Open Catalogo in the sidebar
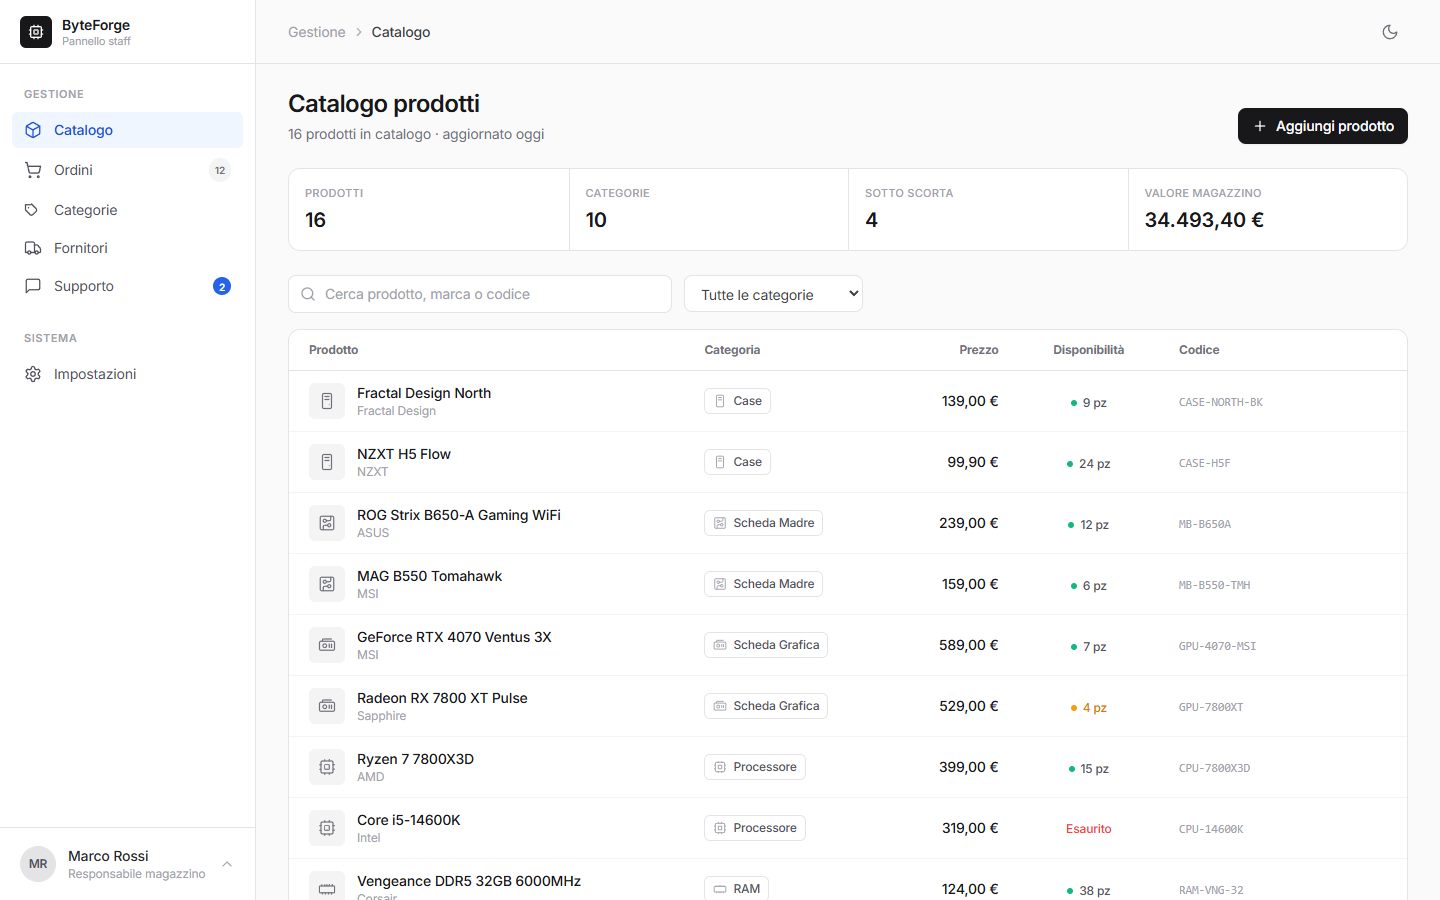This screenshot has width=1440, height=900. 128,130
